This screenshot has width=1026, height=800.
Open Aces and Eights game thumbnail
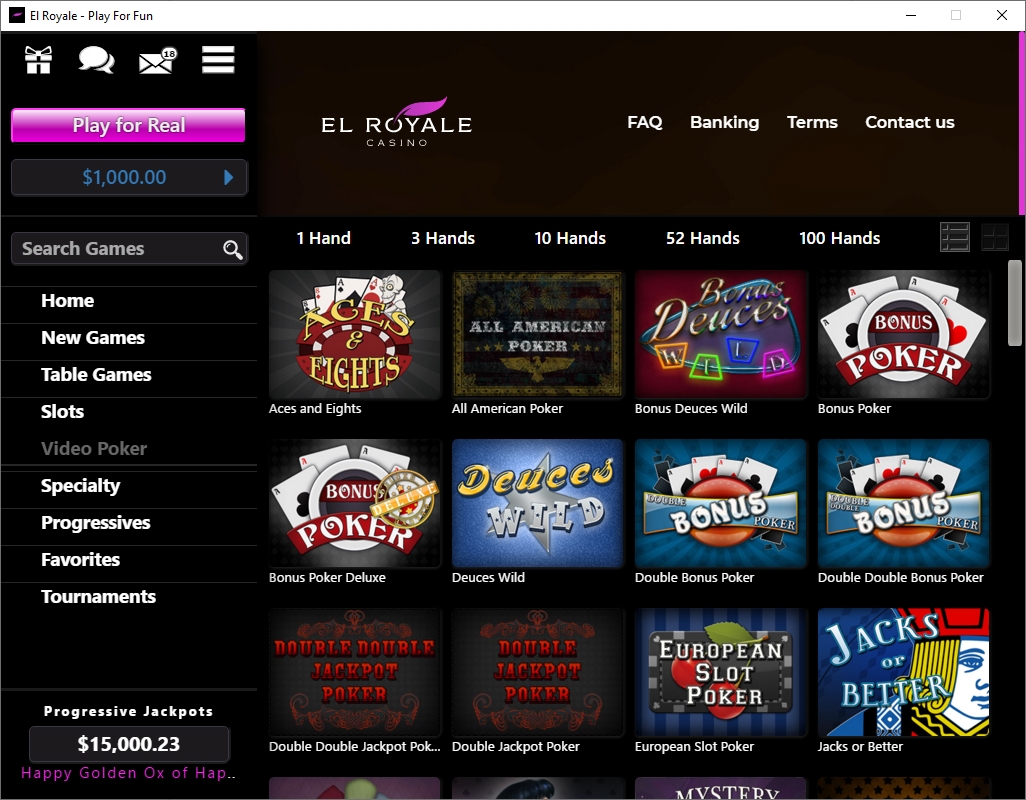[355, 334]
